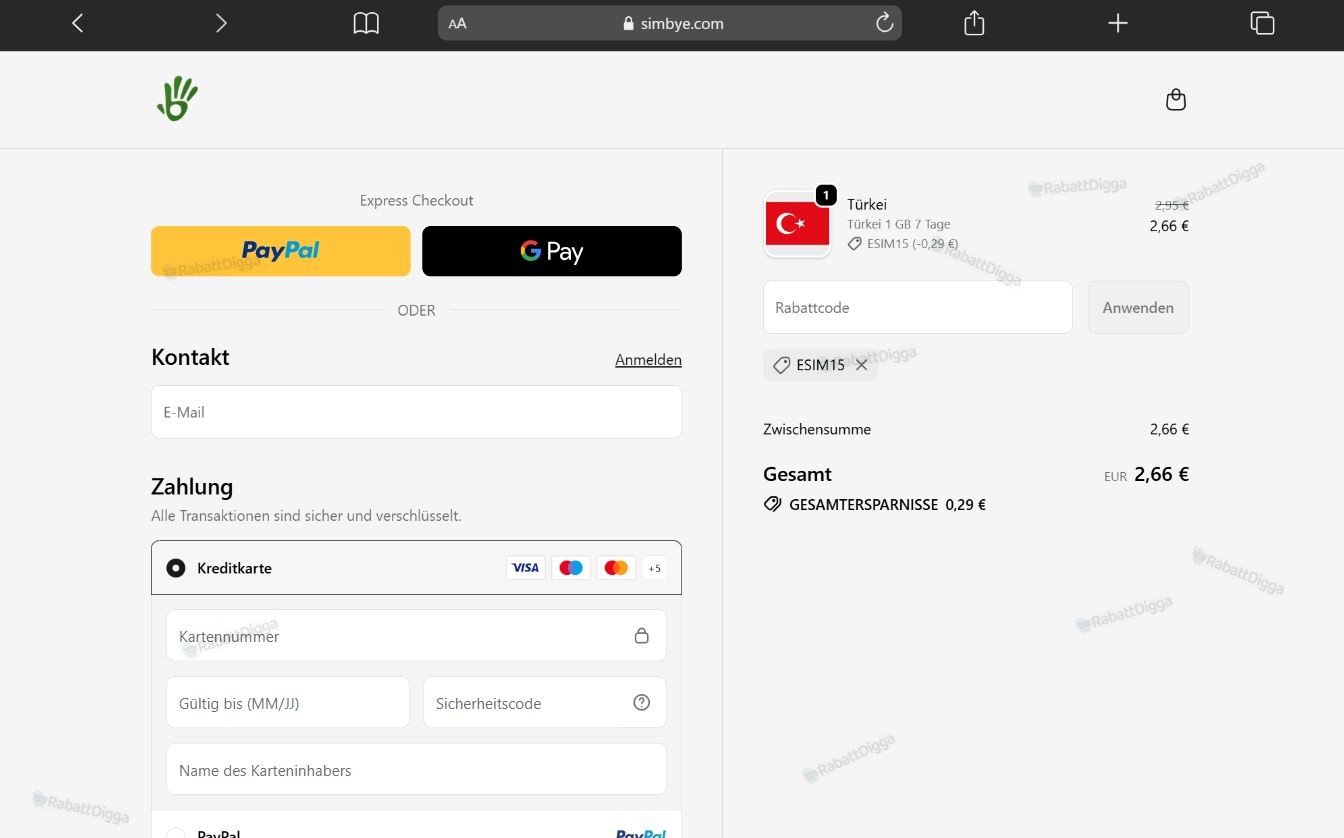Open the AA reader text settings

coord(457,23)
